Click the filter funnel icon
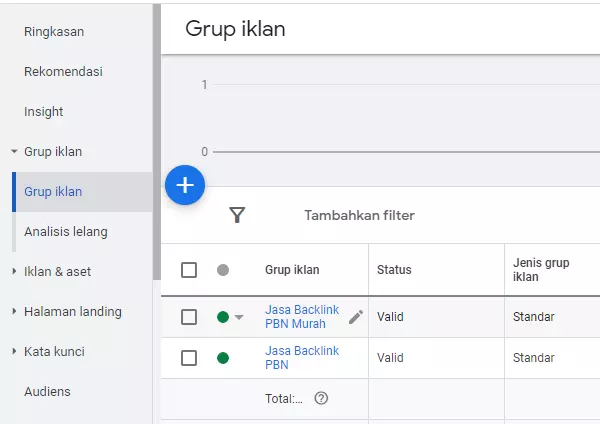The height and width of the screenshot is (424, 600). click(237, 215)
